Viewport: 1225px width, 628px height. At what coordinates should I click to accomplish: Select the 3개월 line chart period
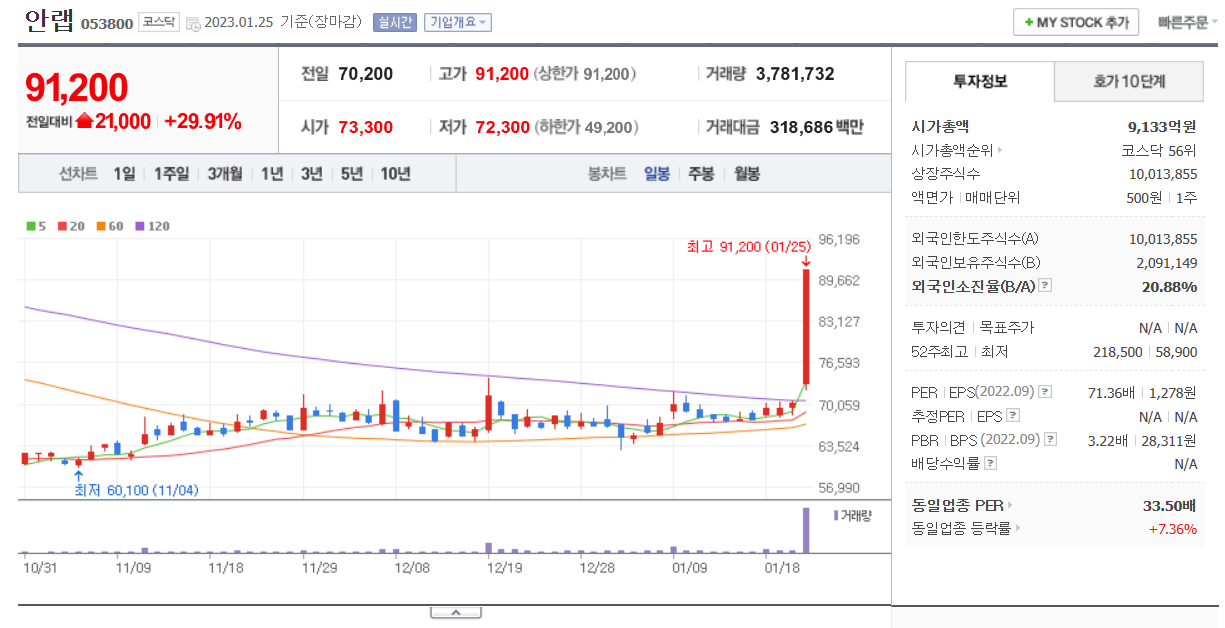tap(224, 173)
